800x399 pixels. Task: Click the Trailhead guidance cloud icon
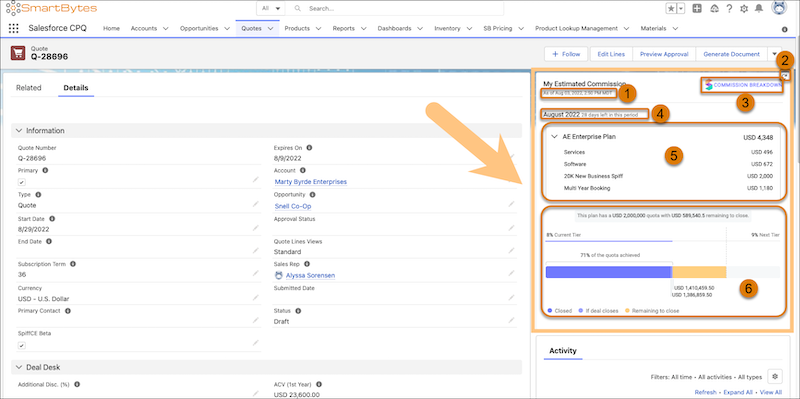(x=714, y=8)
